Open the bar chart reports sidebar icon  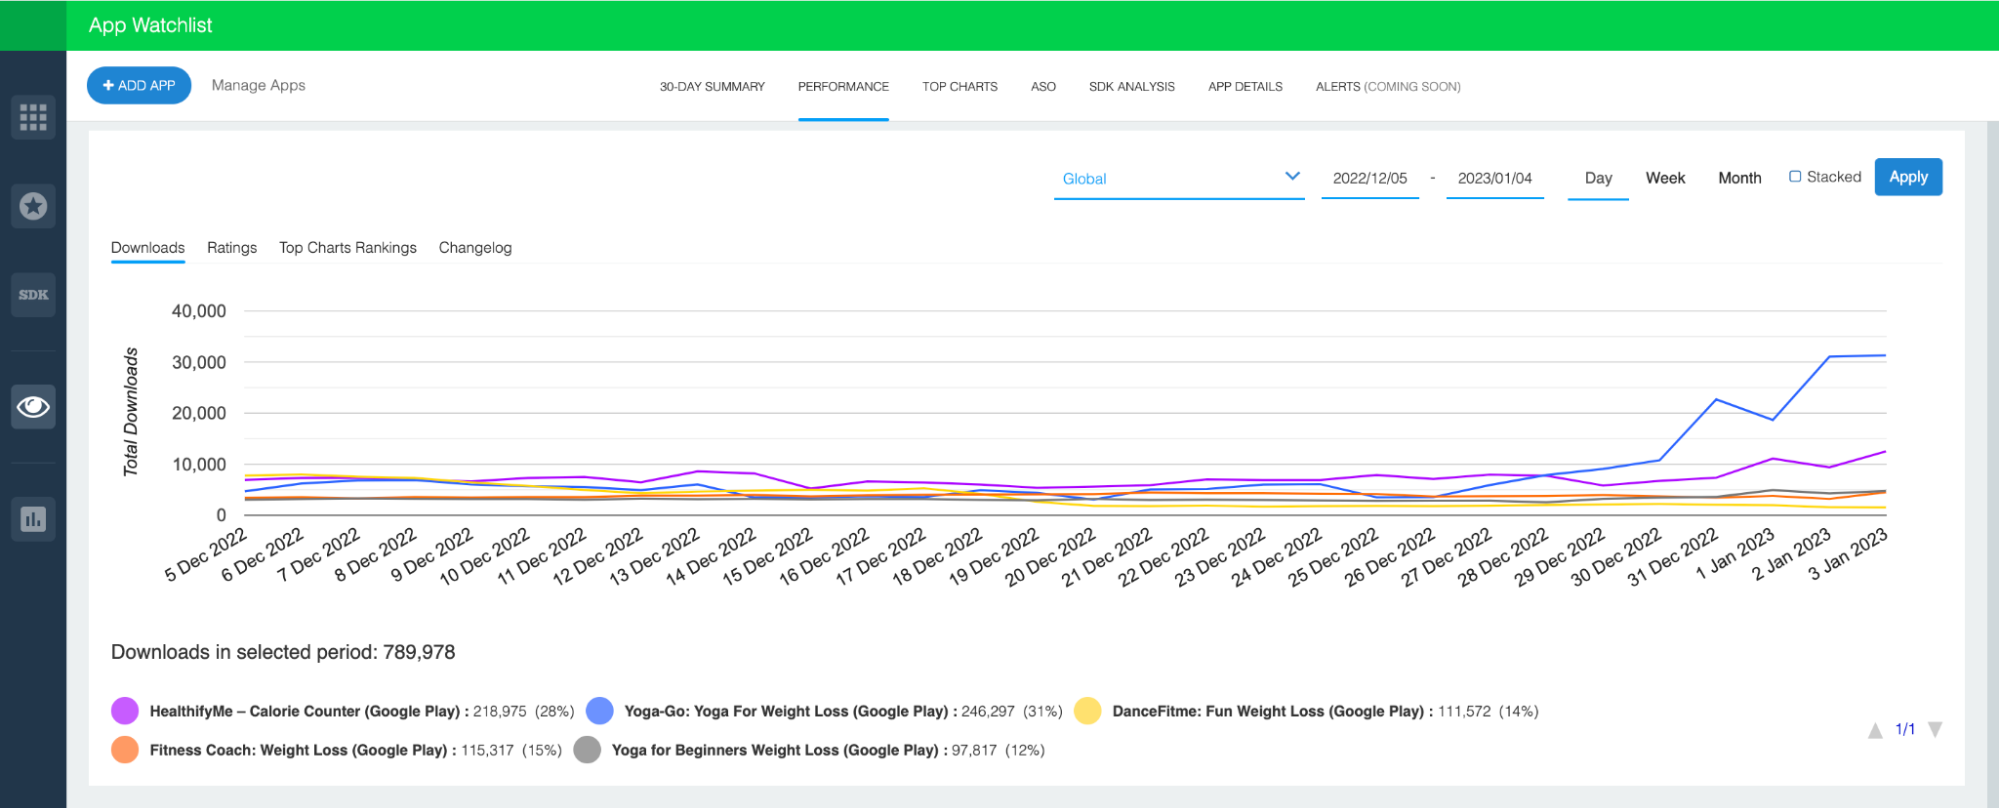[x=33, y=519]
